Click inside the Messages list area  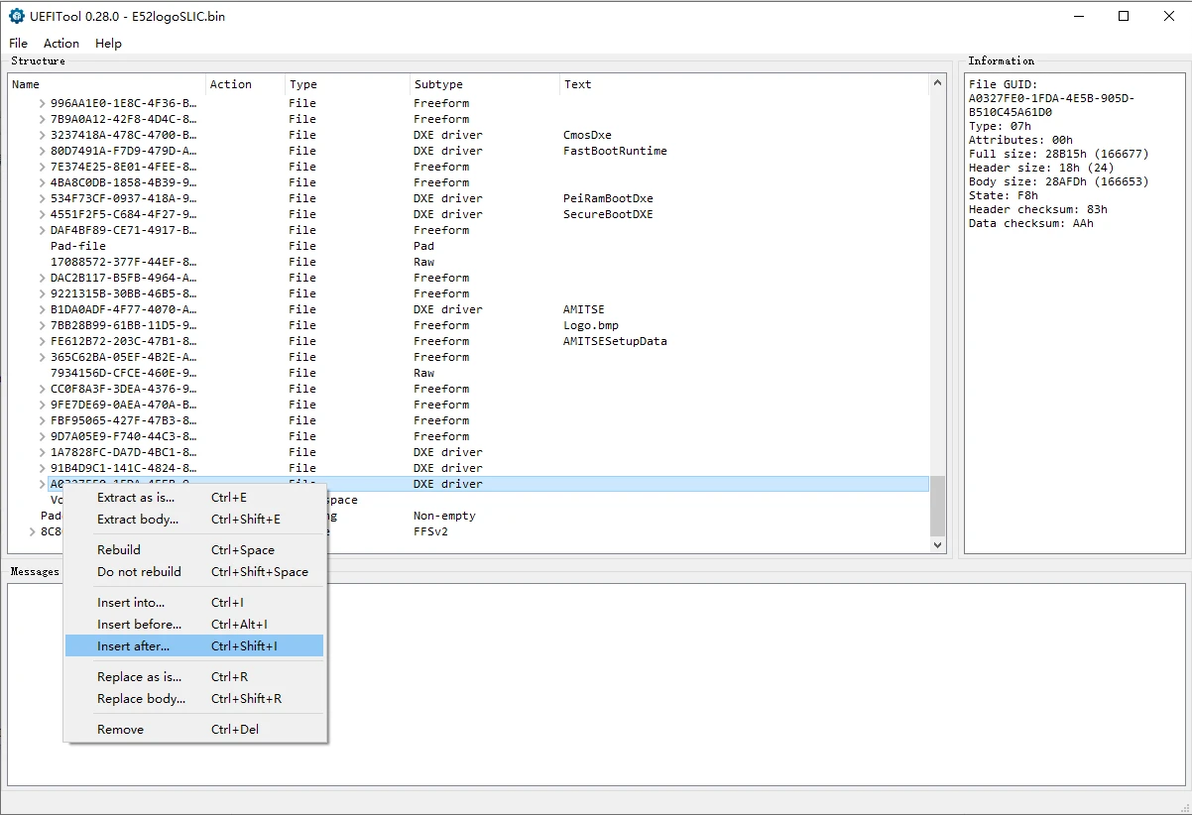coord(597,684)
